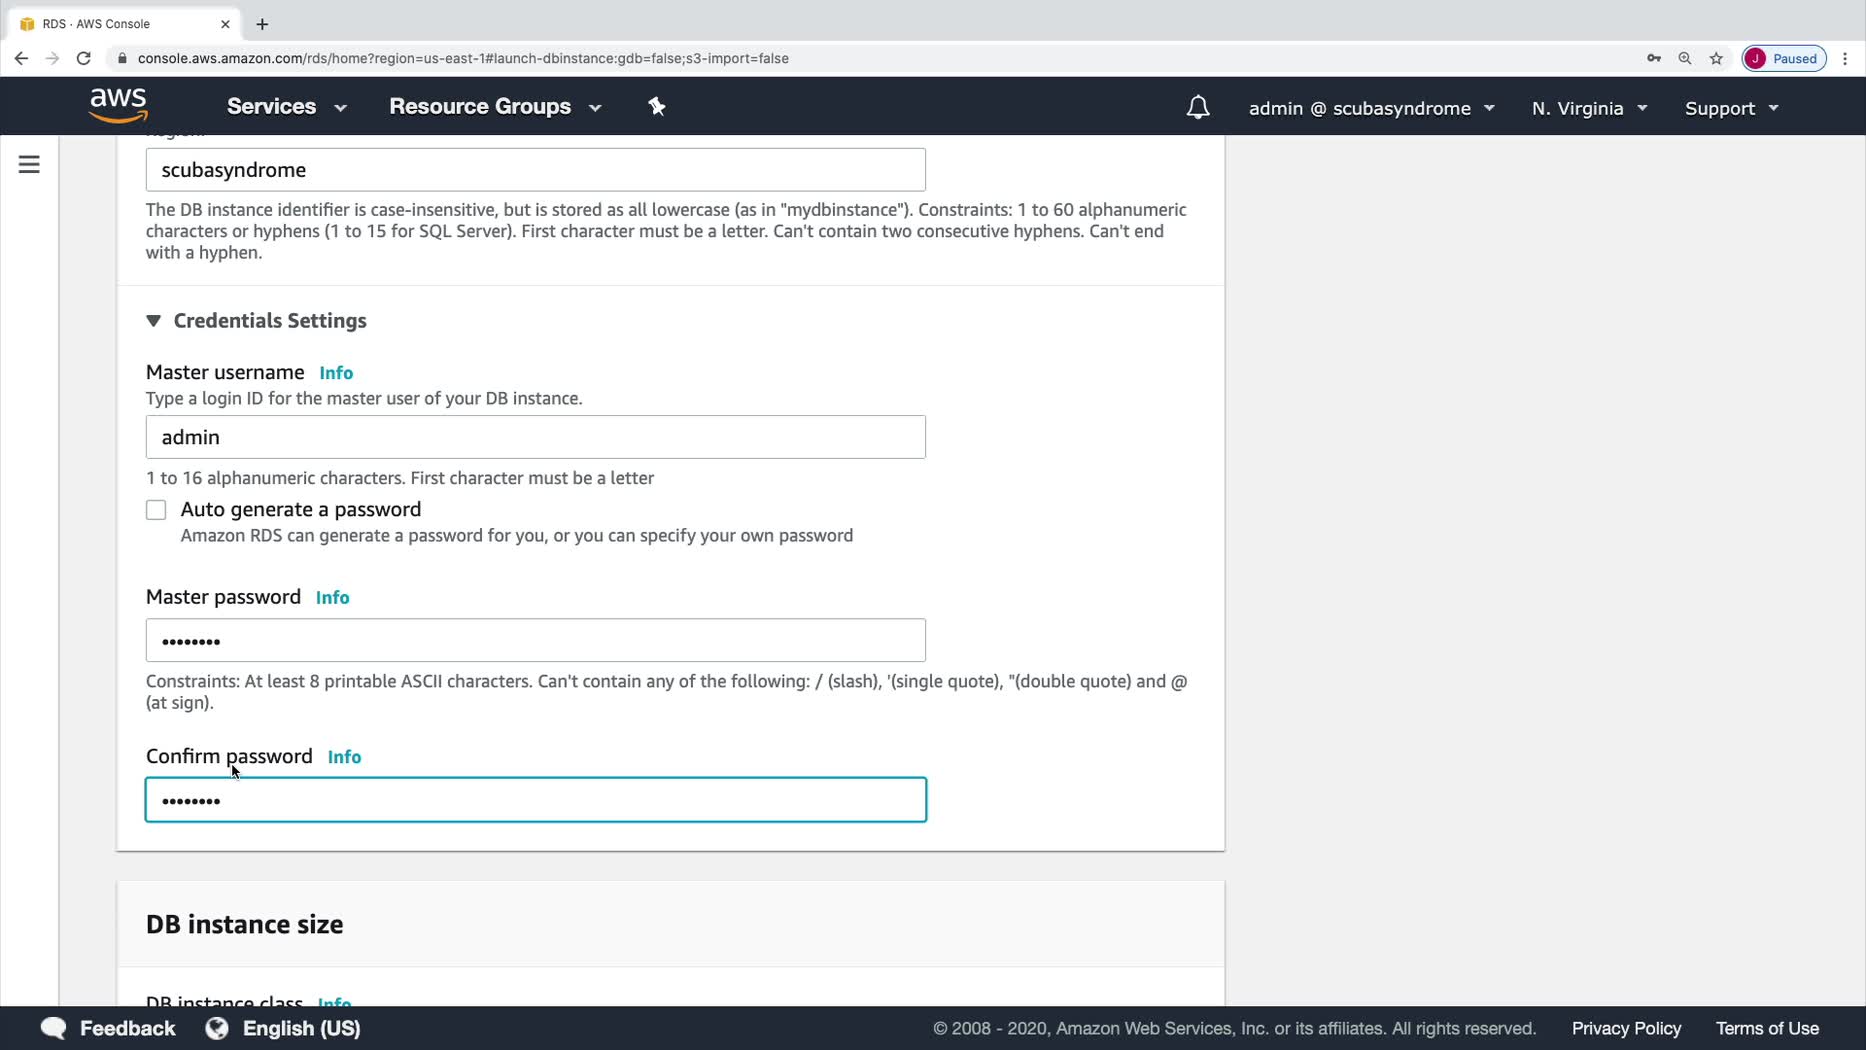Collapse the Credentials Settings section
Screen dimensions: 1866x1050
click(153, 321)
